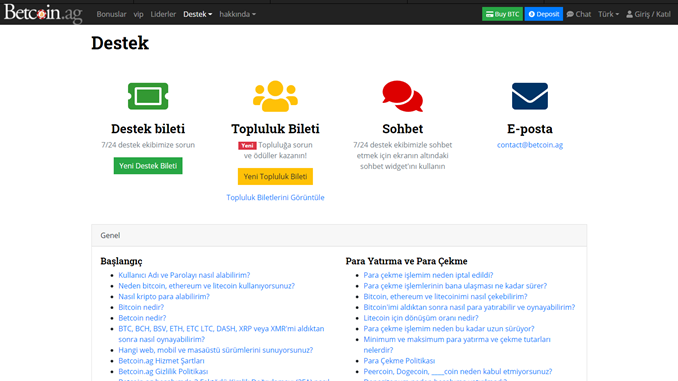Open the 'Bitcoin nedir?' link
The height and width of the screenshot is (381, 678).
(141, 307)
